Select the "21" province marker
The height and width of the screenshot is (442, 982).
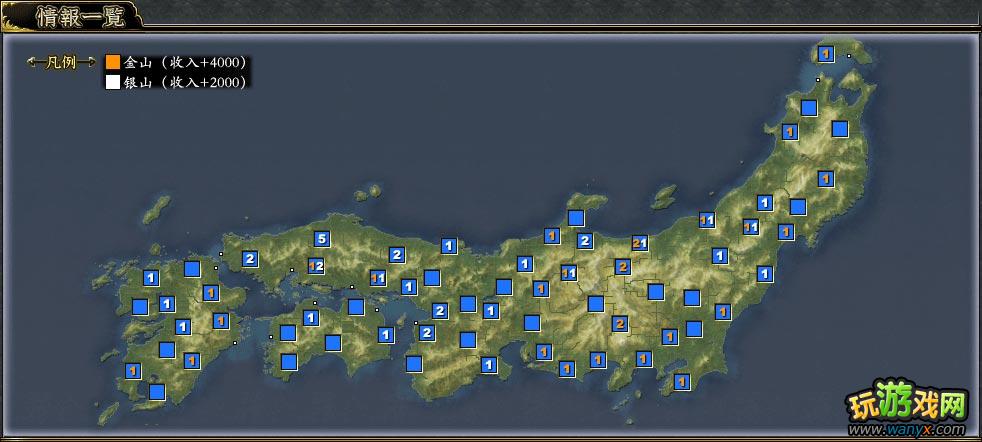pyautogui.click(x=639, y=243)
